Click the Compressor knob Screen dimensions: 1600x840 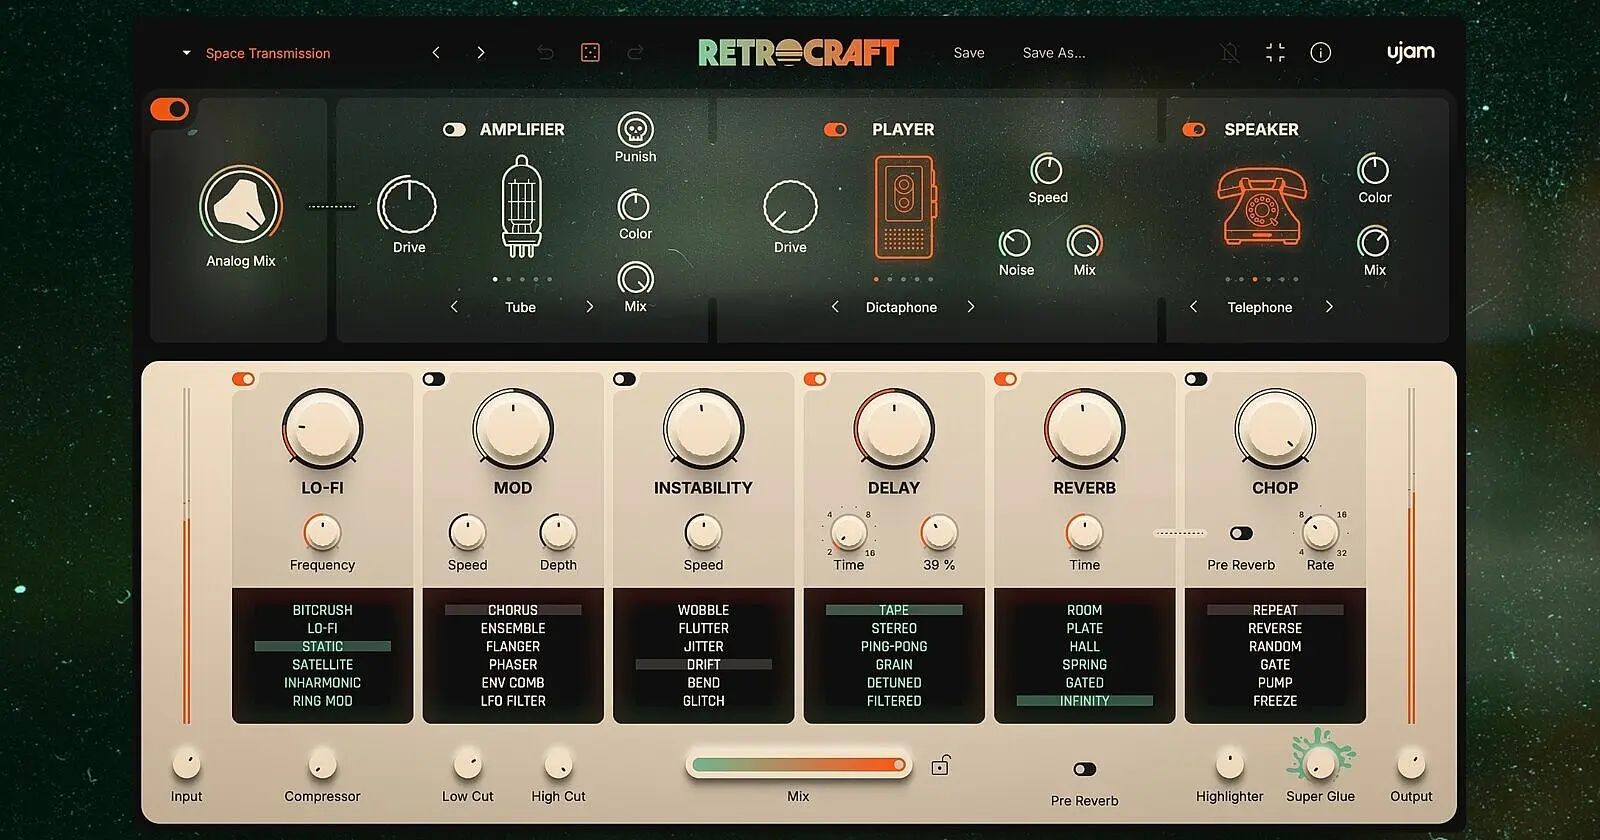coord(322,764)
